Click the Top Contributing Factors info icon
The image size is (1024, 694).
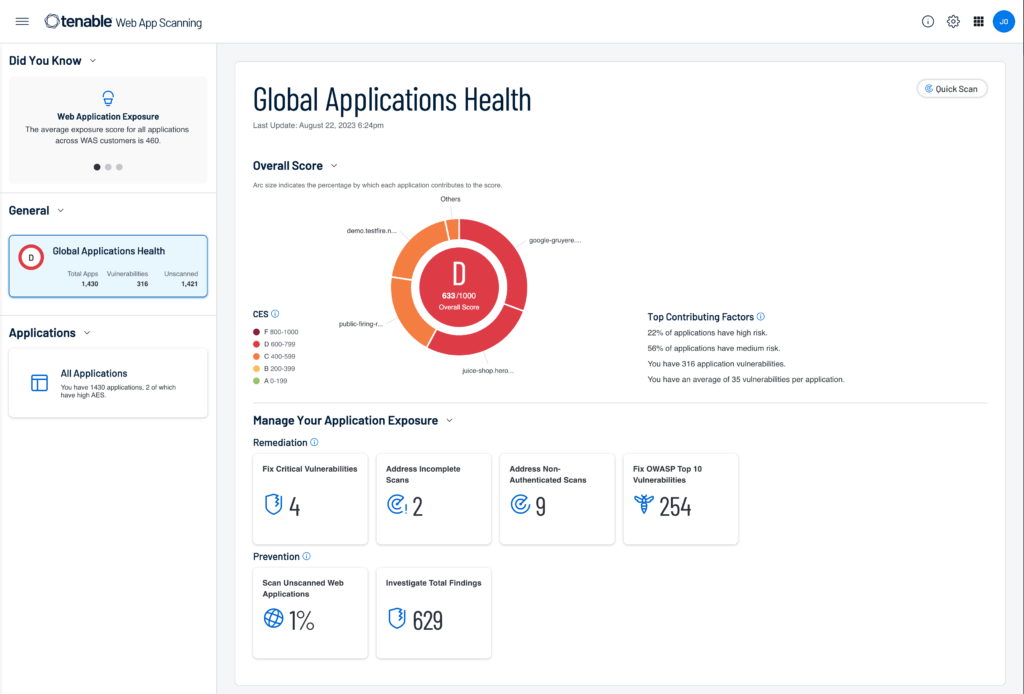(761, 317)
